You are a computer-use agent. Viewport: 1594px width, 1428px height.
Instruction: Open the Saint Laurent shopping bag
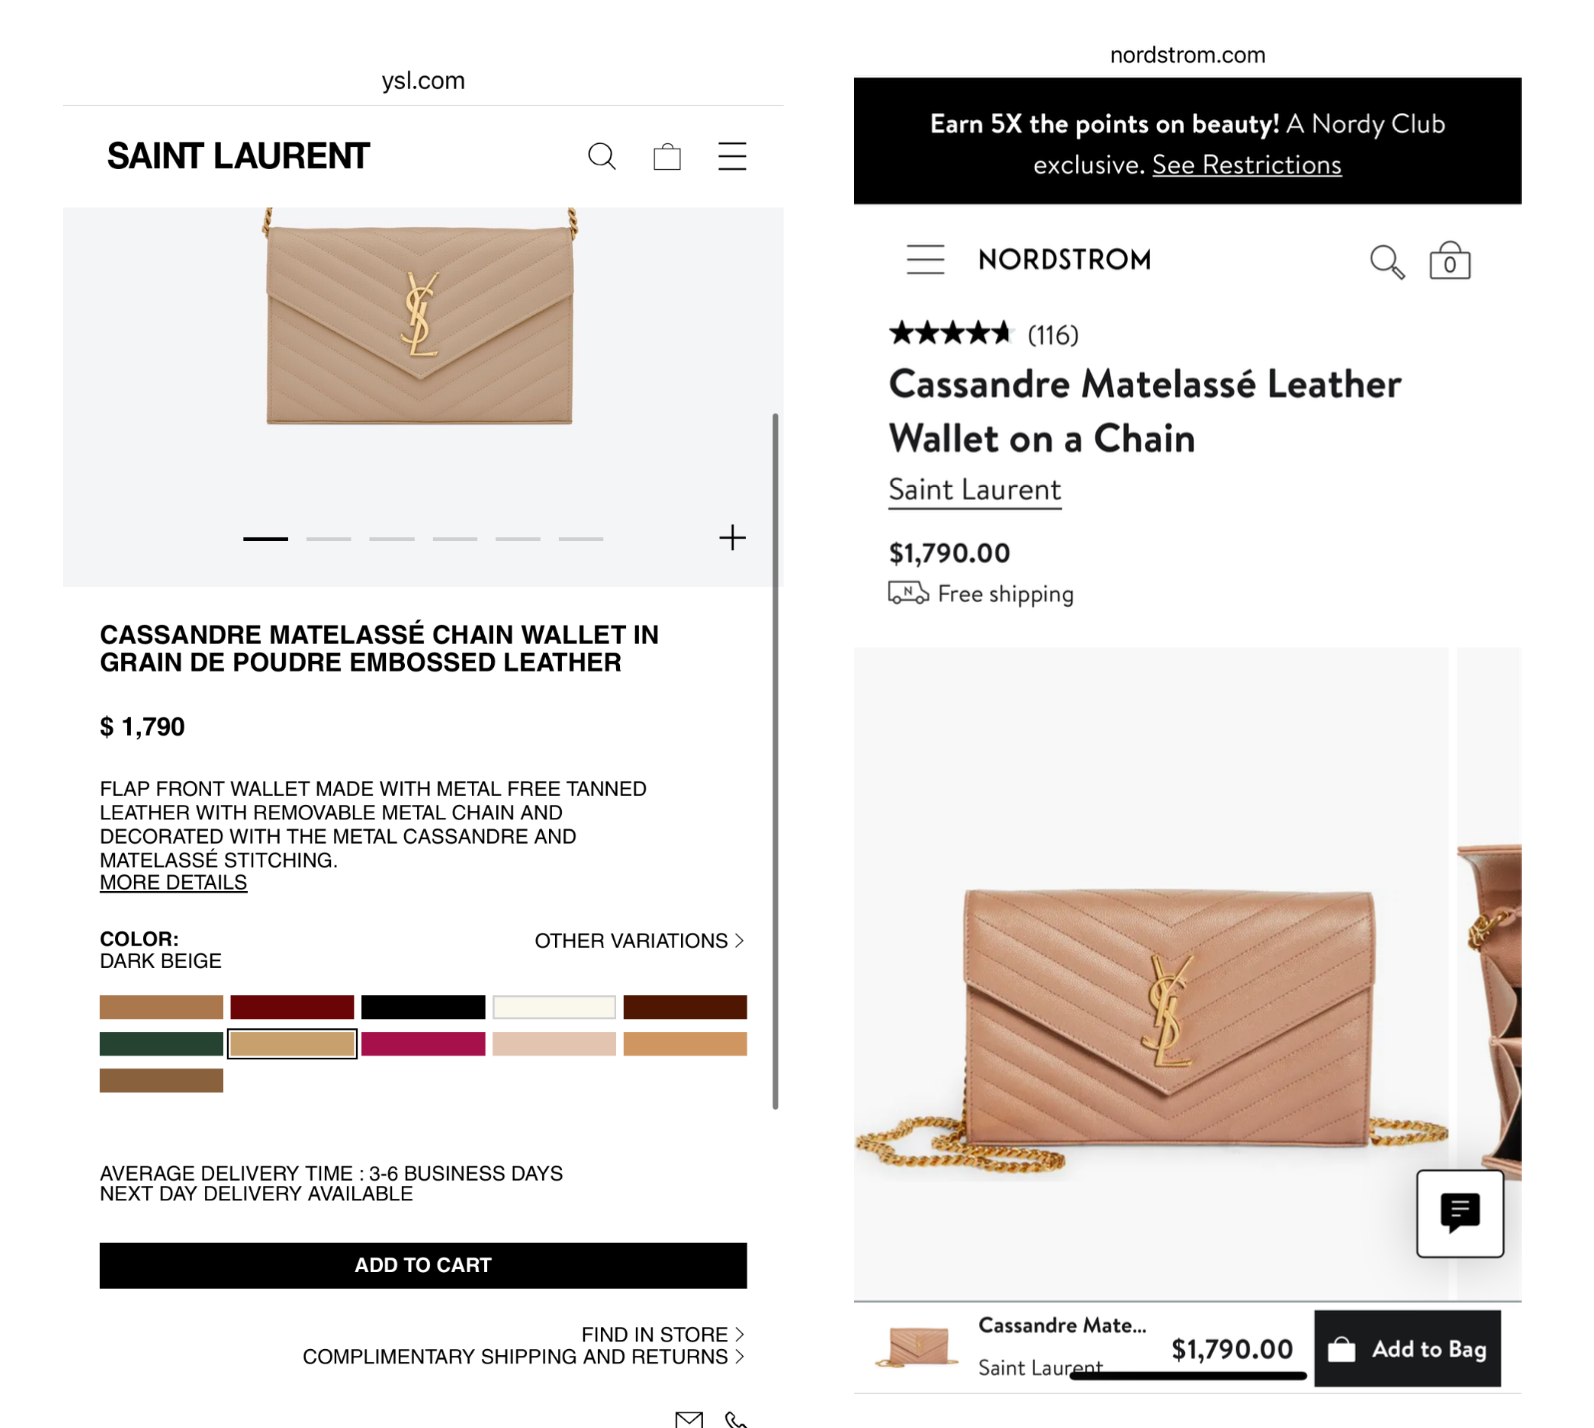tap(667, 157)
